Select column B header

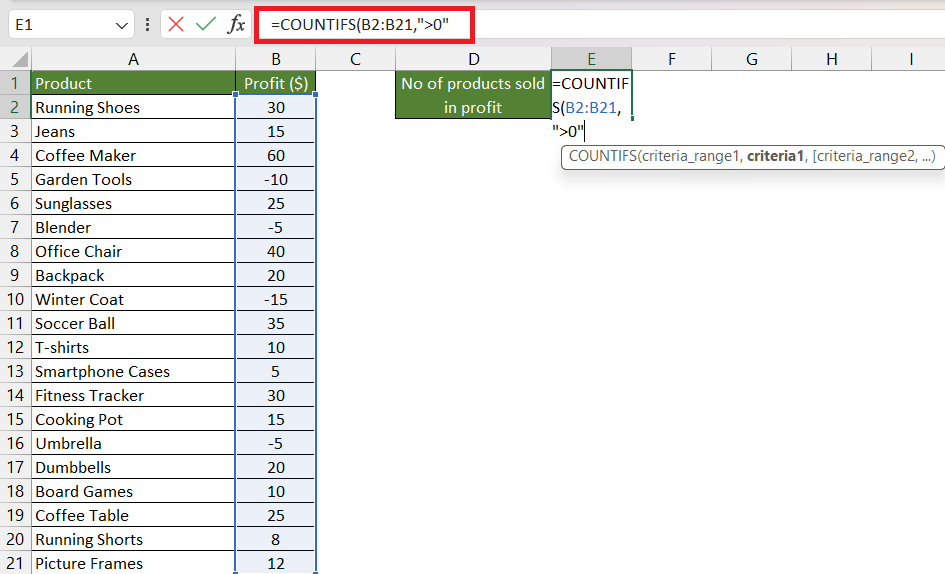click(x=275, y=59)
